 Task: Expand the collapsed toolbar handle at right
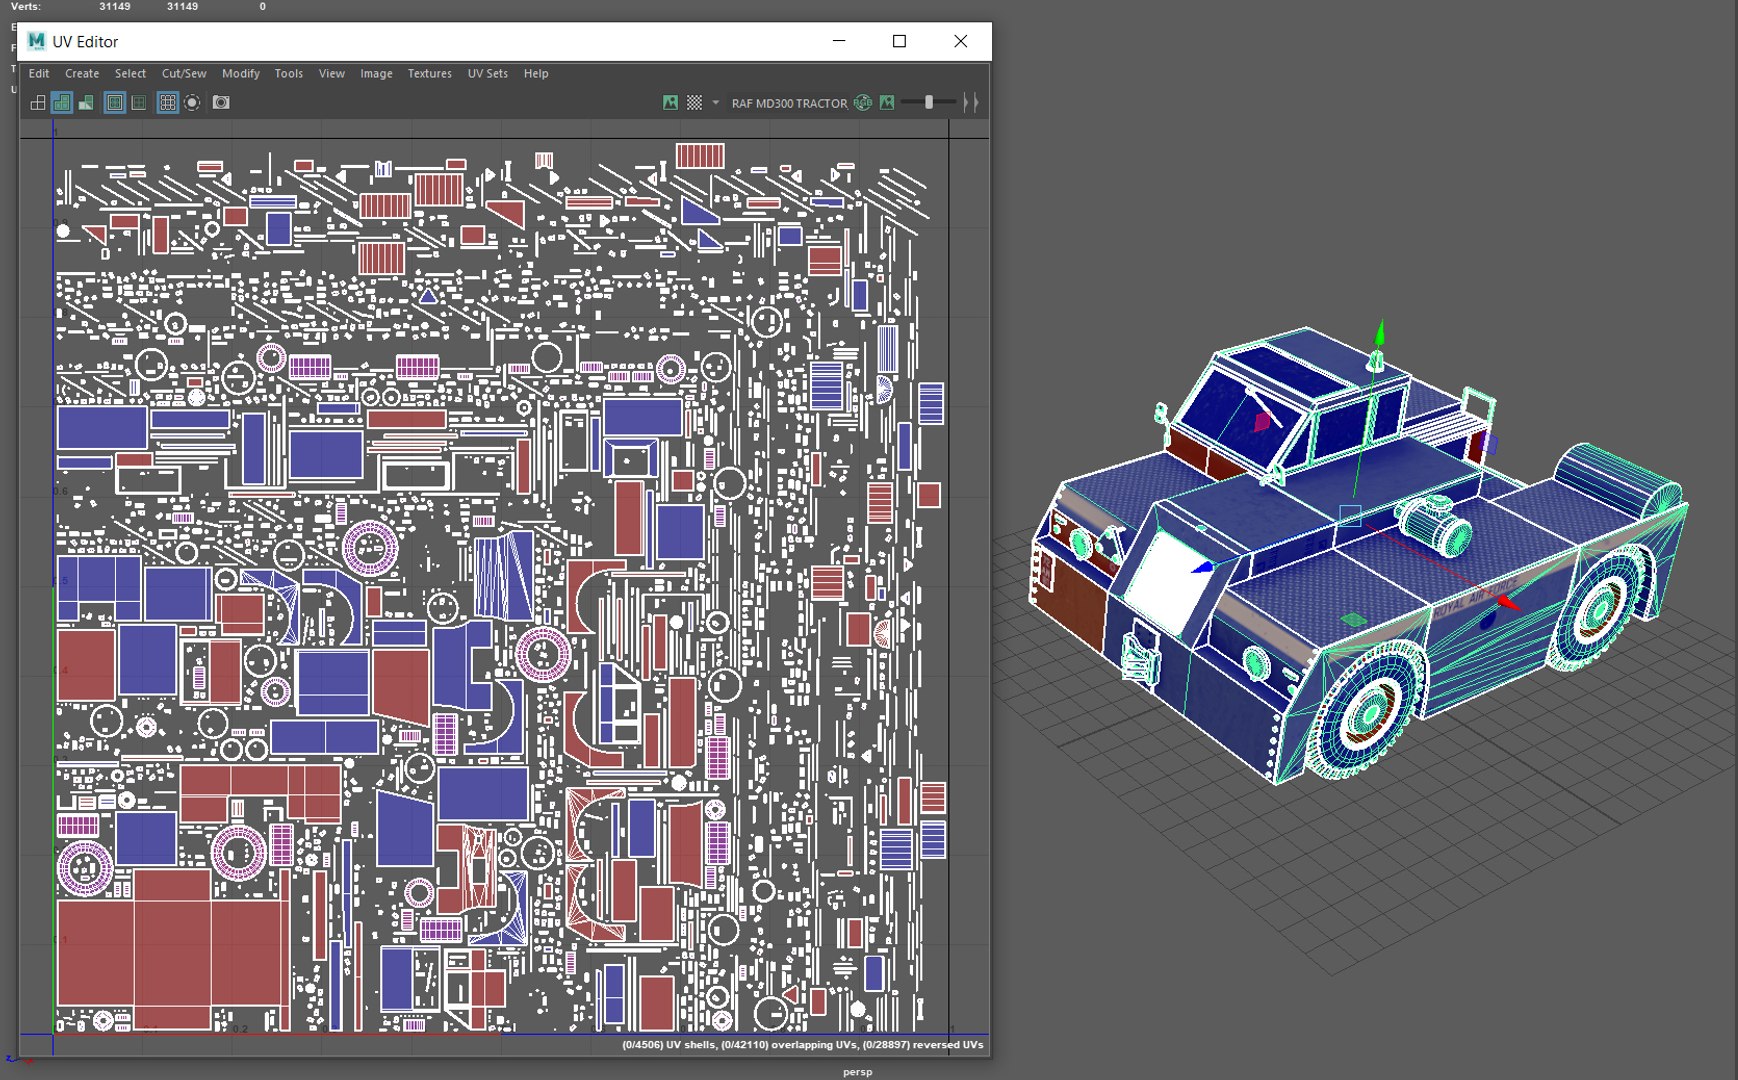(x=970, y=103)
